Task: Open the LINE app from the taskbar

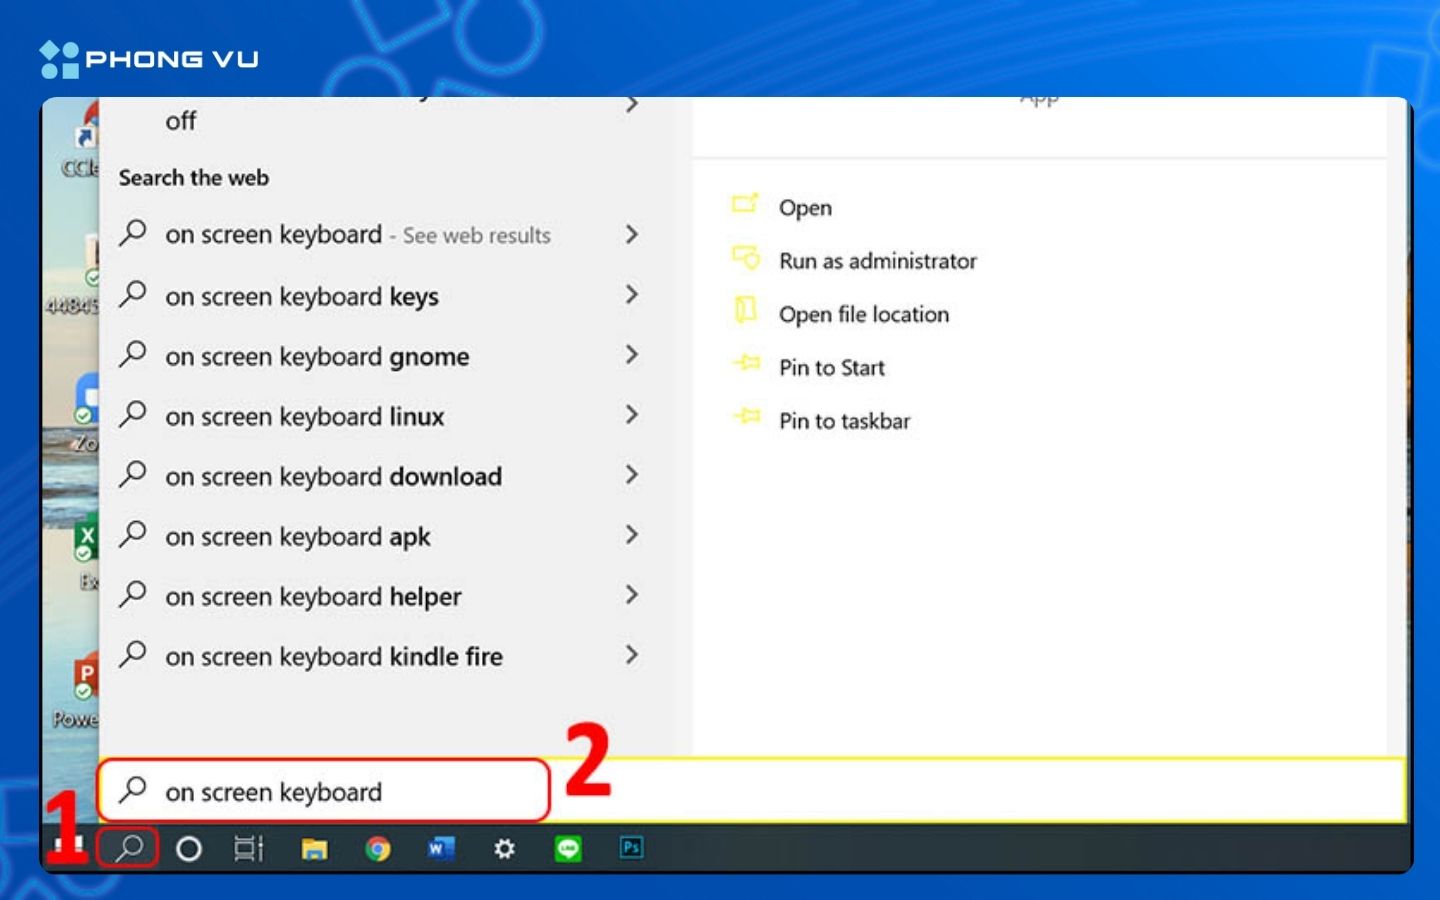Action: tap(567, 849)
